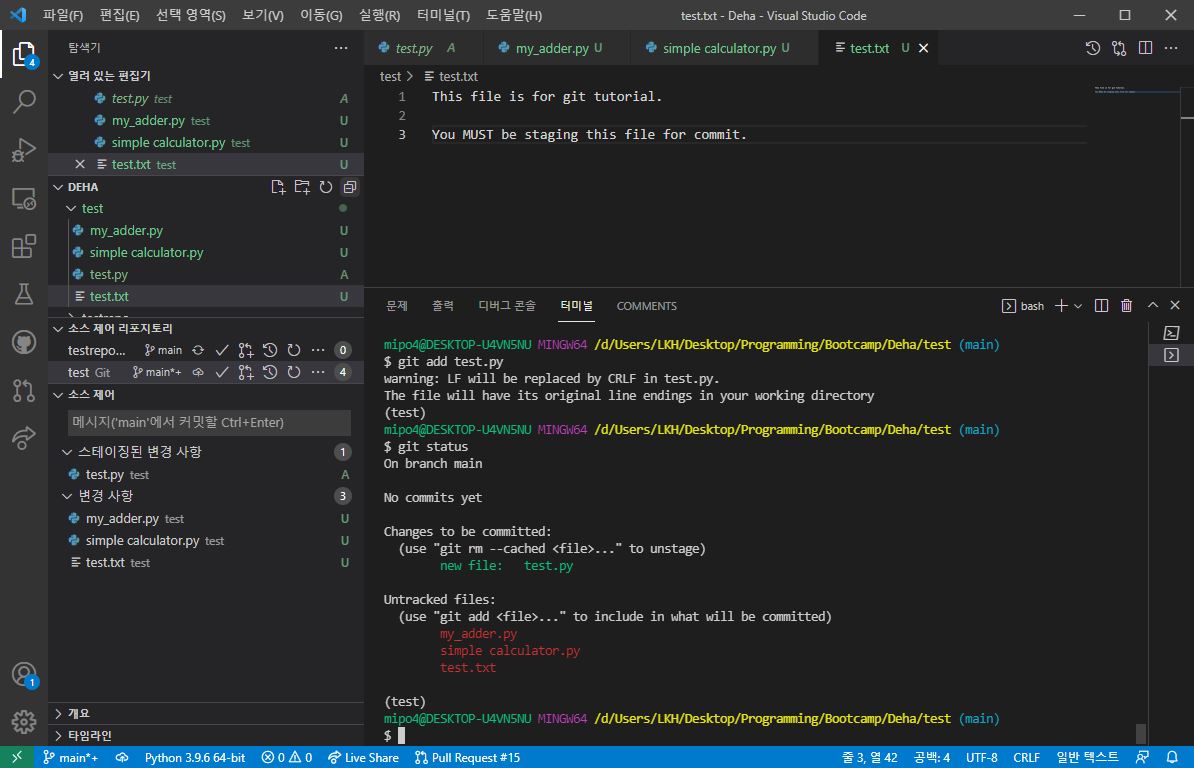Open the File menu
The width and height of the screenshot is (1194, 768).
(x=62, y=15)
